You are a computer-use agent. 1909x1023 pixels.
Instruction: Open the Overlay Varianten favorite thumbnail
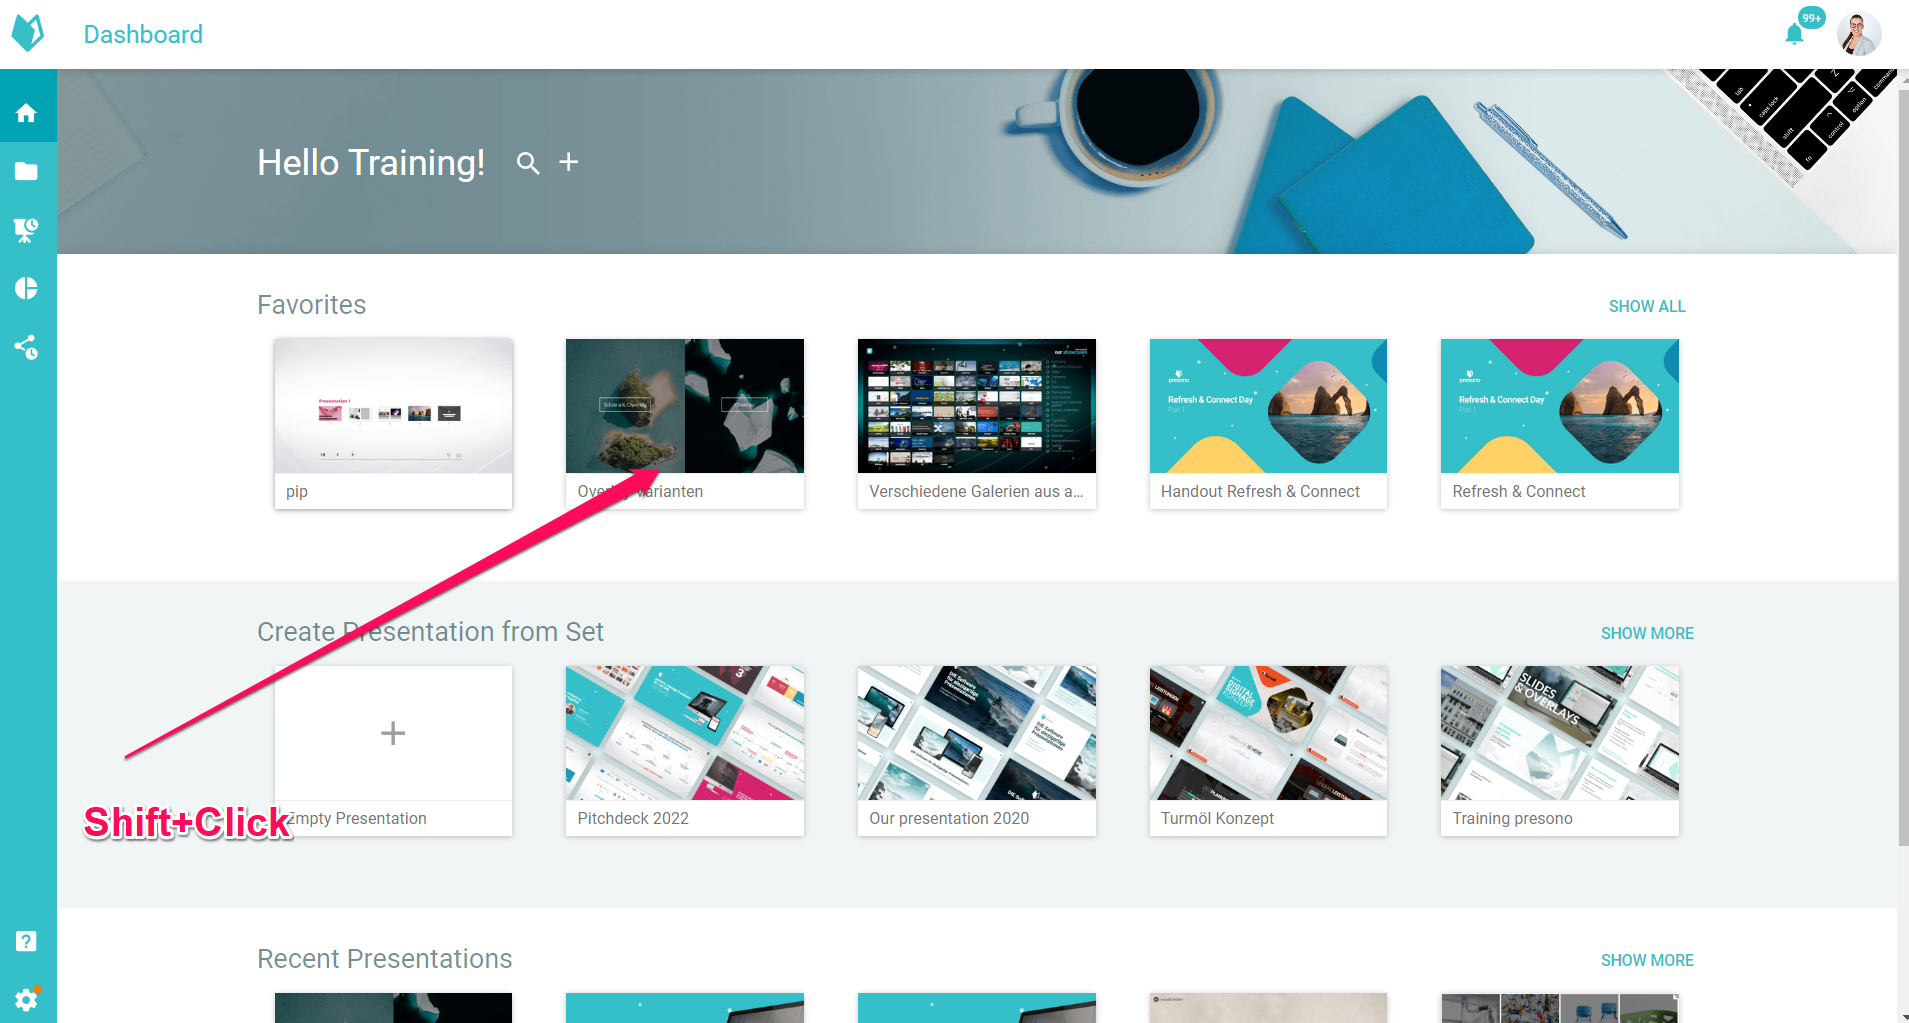point(685,406)
